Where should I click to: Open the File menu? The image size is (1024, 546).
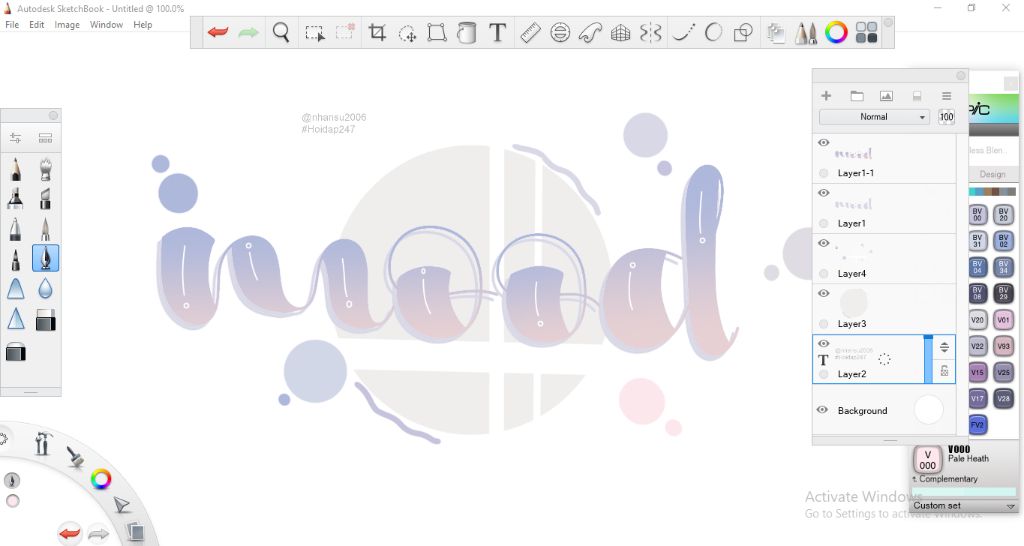(12, 25)
